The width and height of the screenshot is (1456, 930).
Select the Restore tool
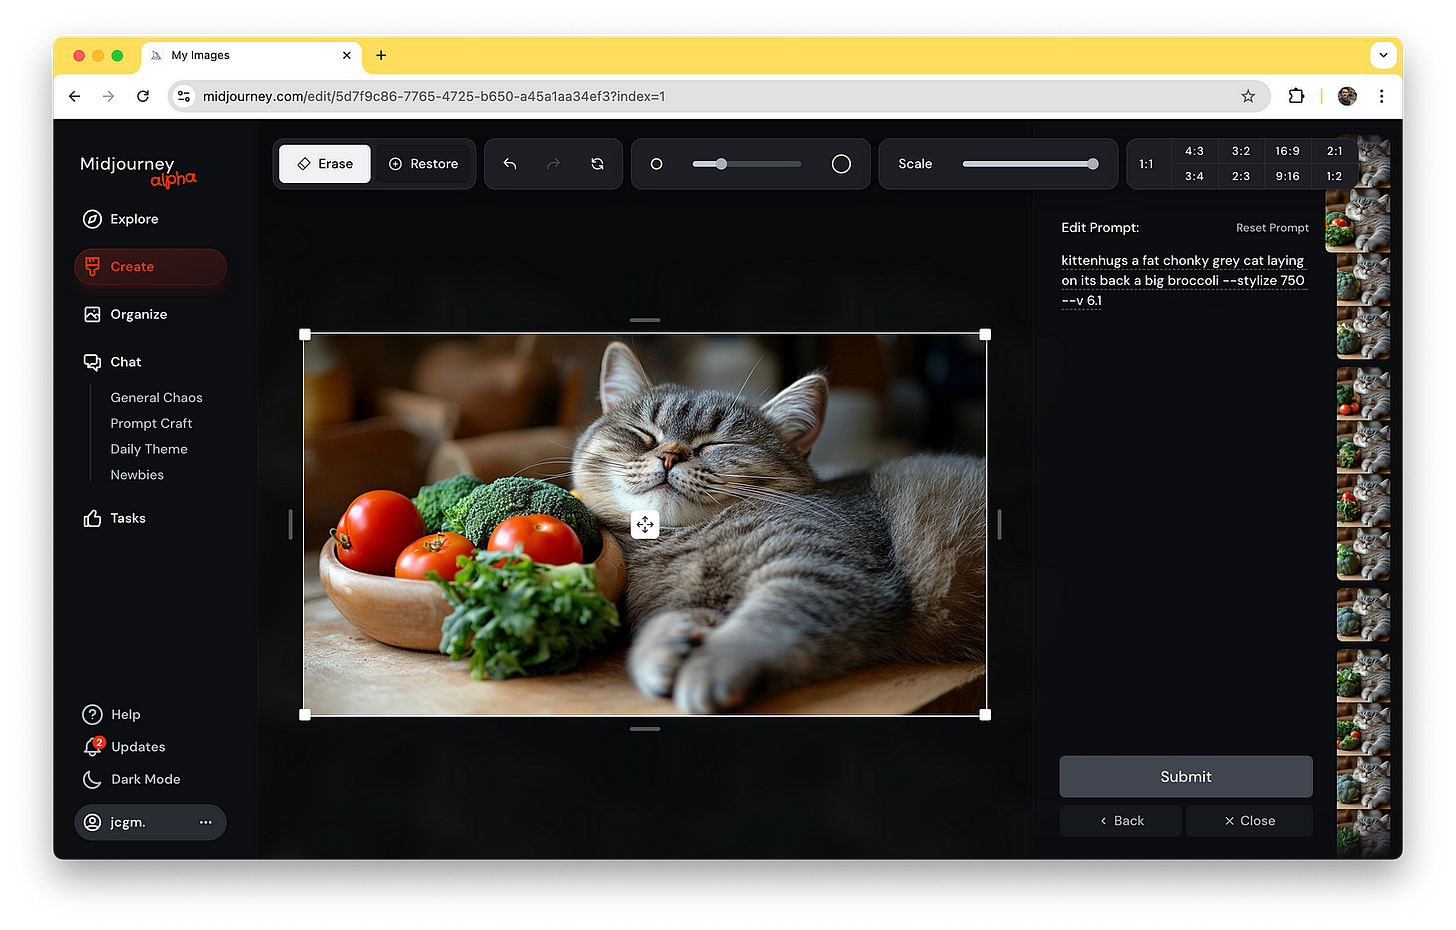[423, 164]
